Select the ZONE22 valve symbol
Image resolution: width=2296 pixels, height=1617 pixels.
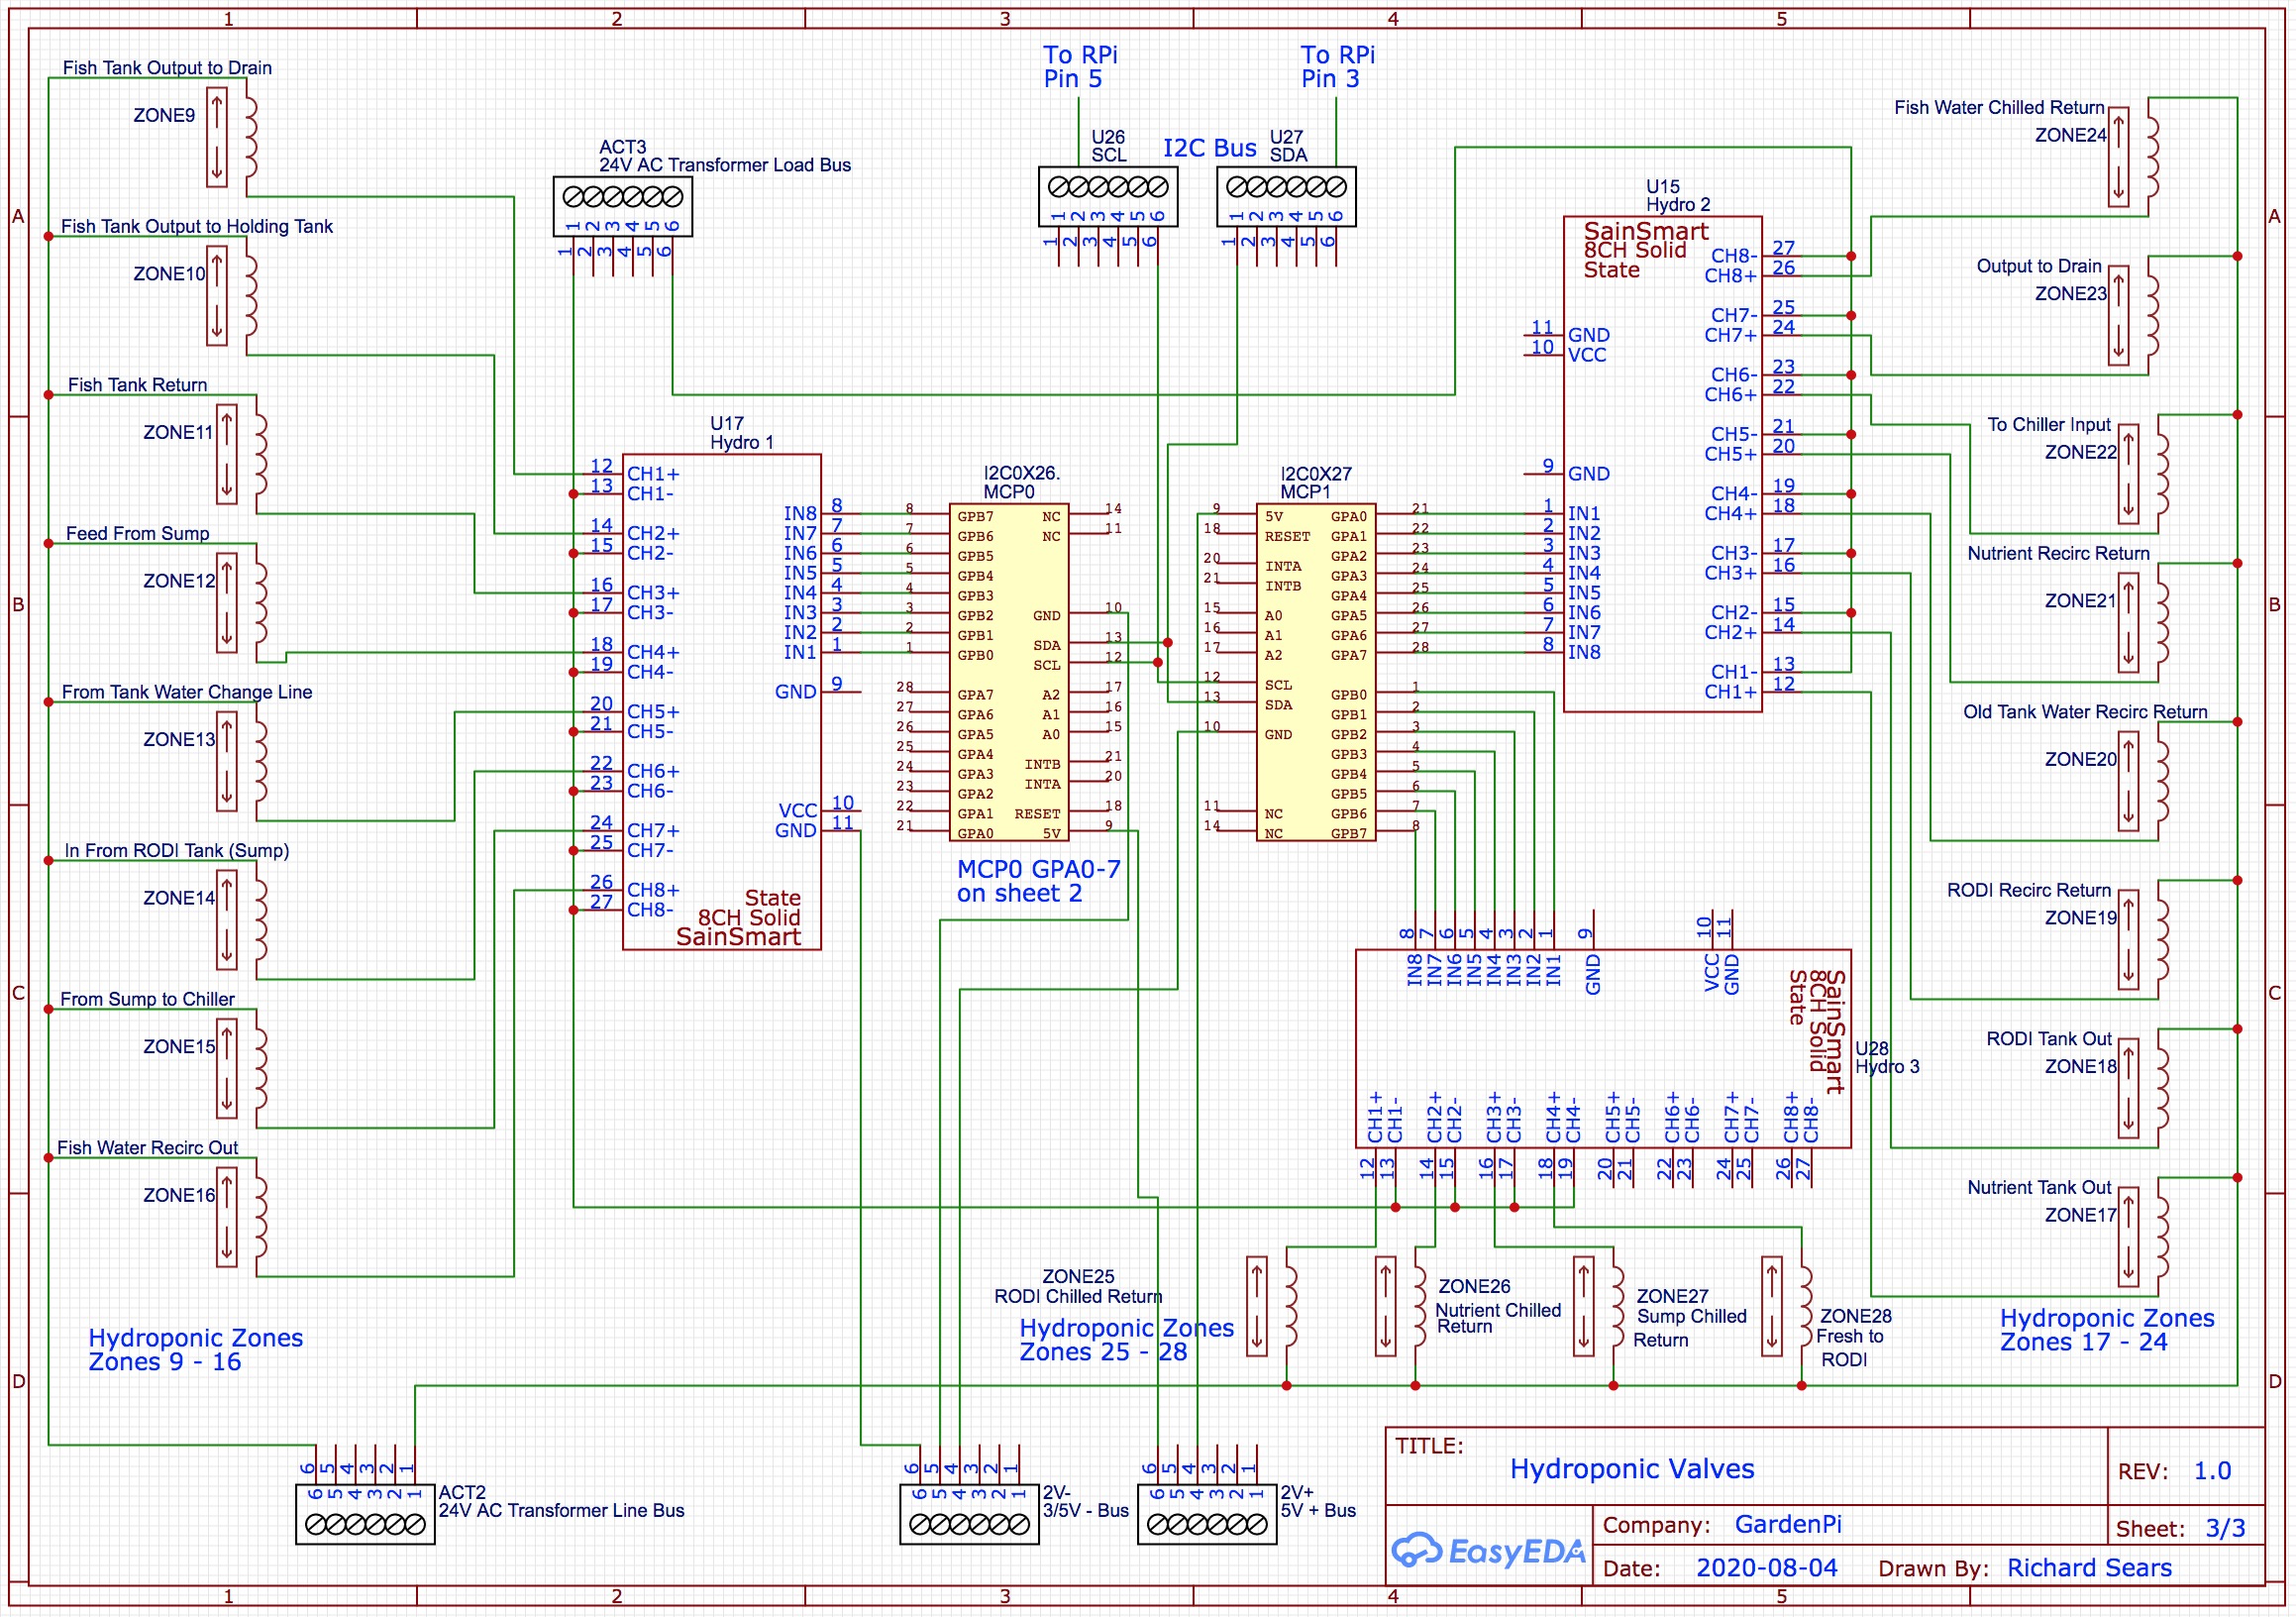point(2145,474)
